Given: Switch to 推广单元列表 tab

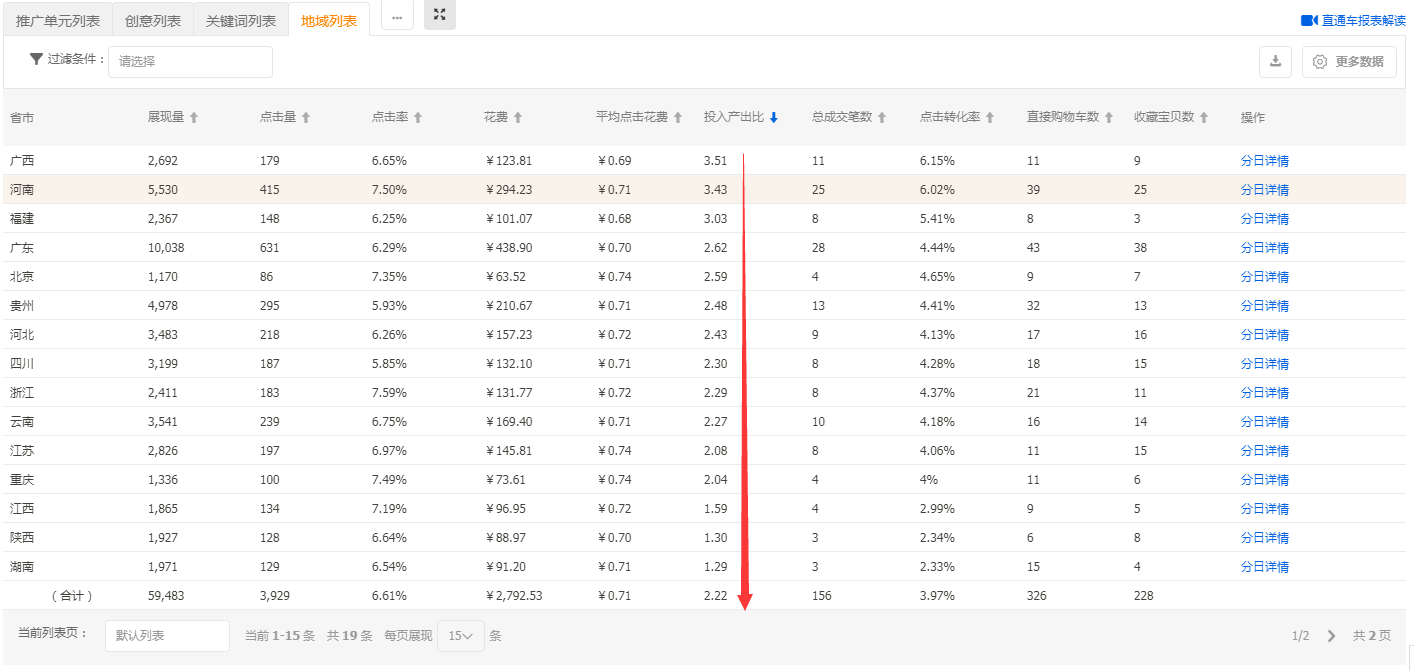Looking at the screenshot, I should tap(58, 21).
